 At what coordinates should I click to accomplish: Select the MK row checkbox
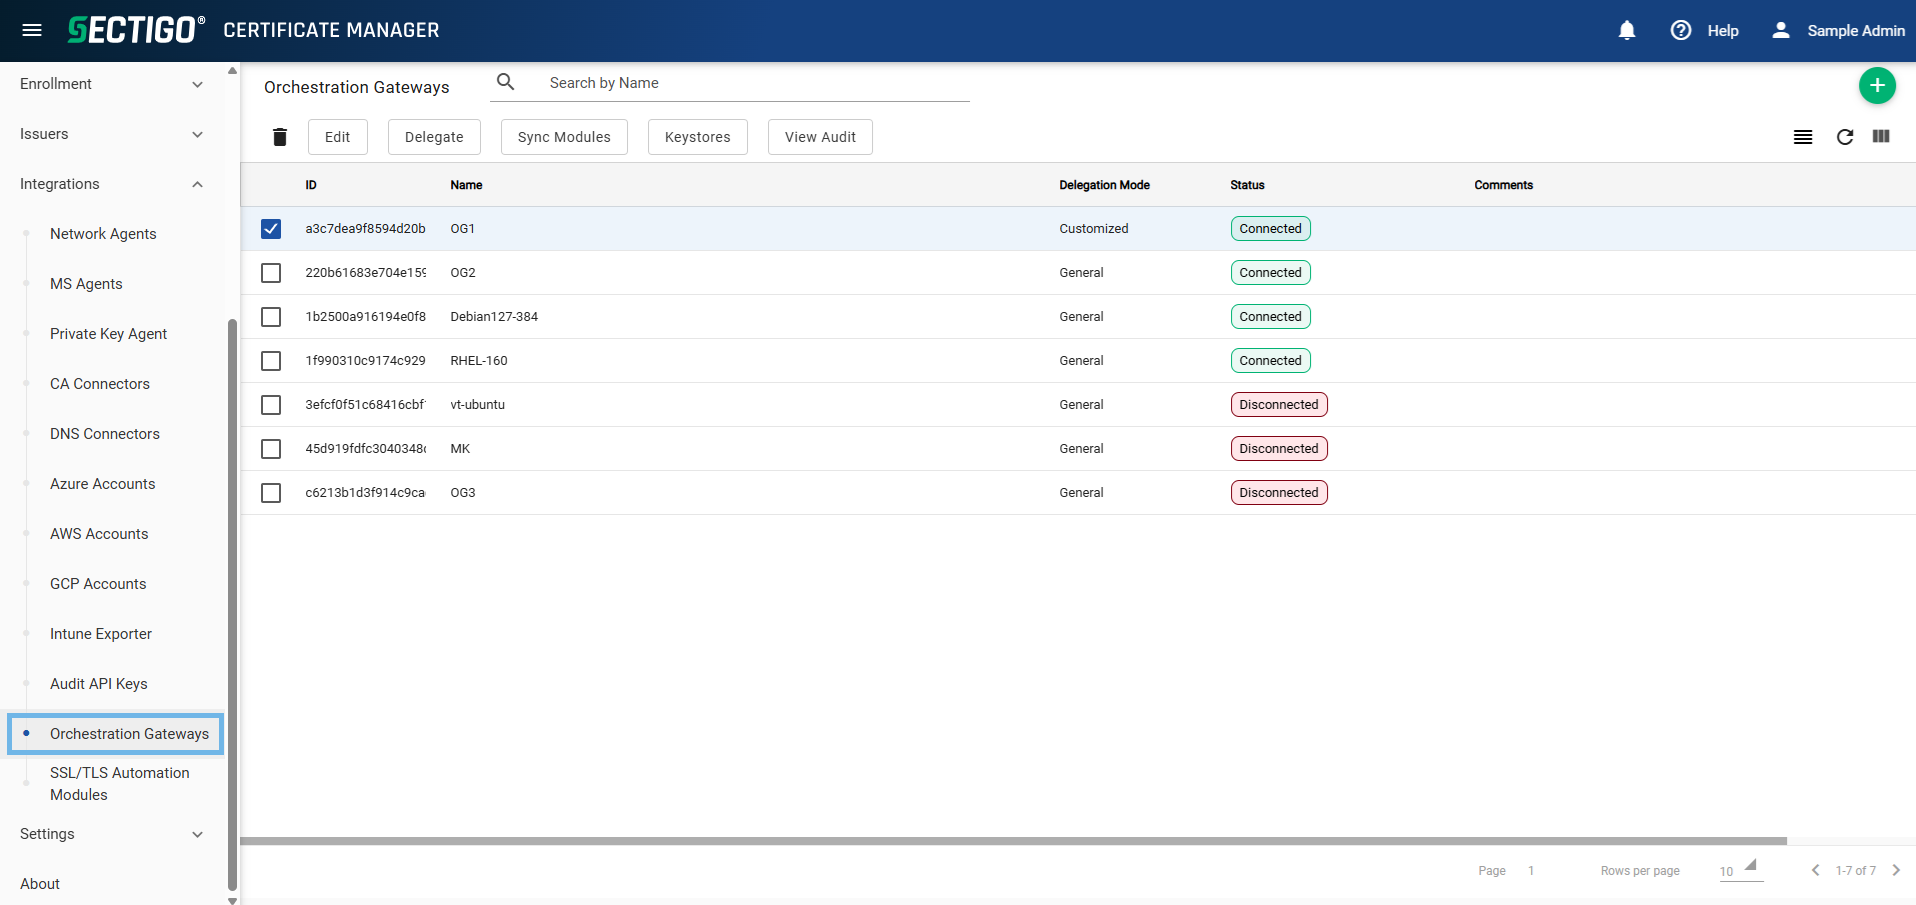point(271,449)
